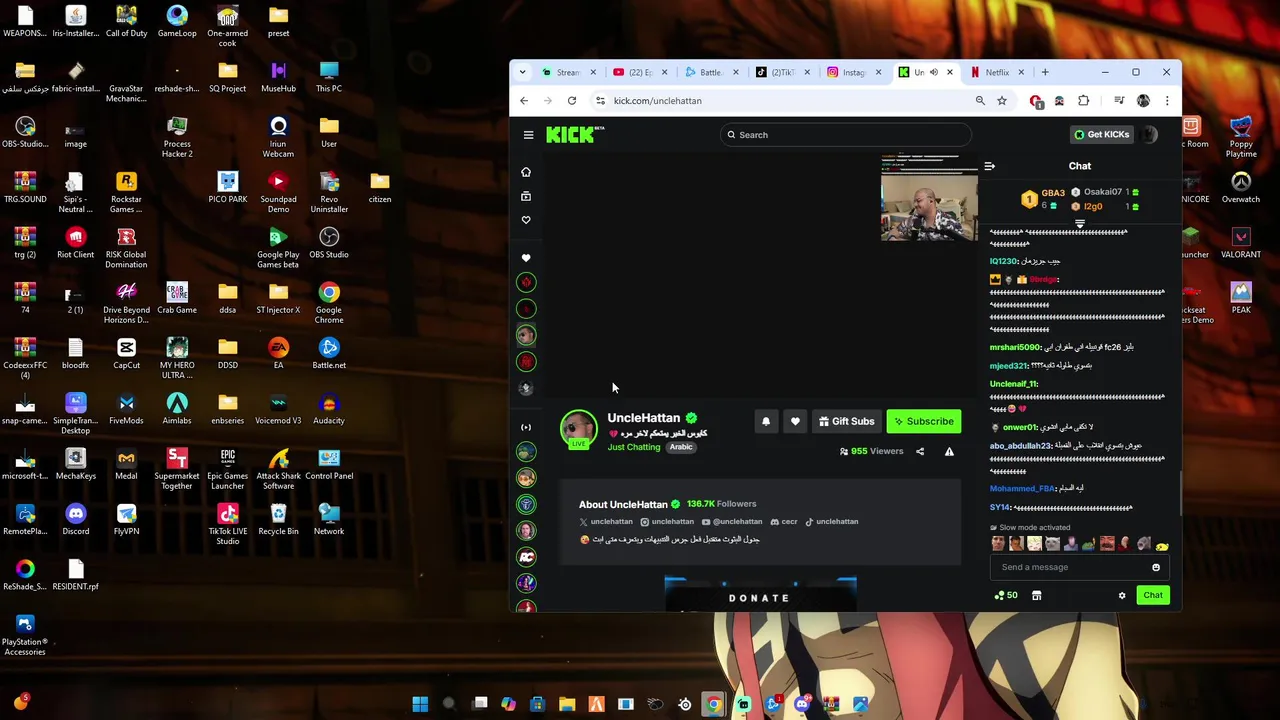Expand the recommended channels sidebar toggle icon

click(526, 428)
